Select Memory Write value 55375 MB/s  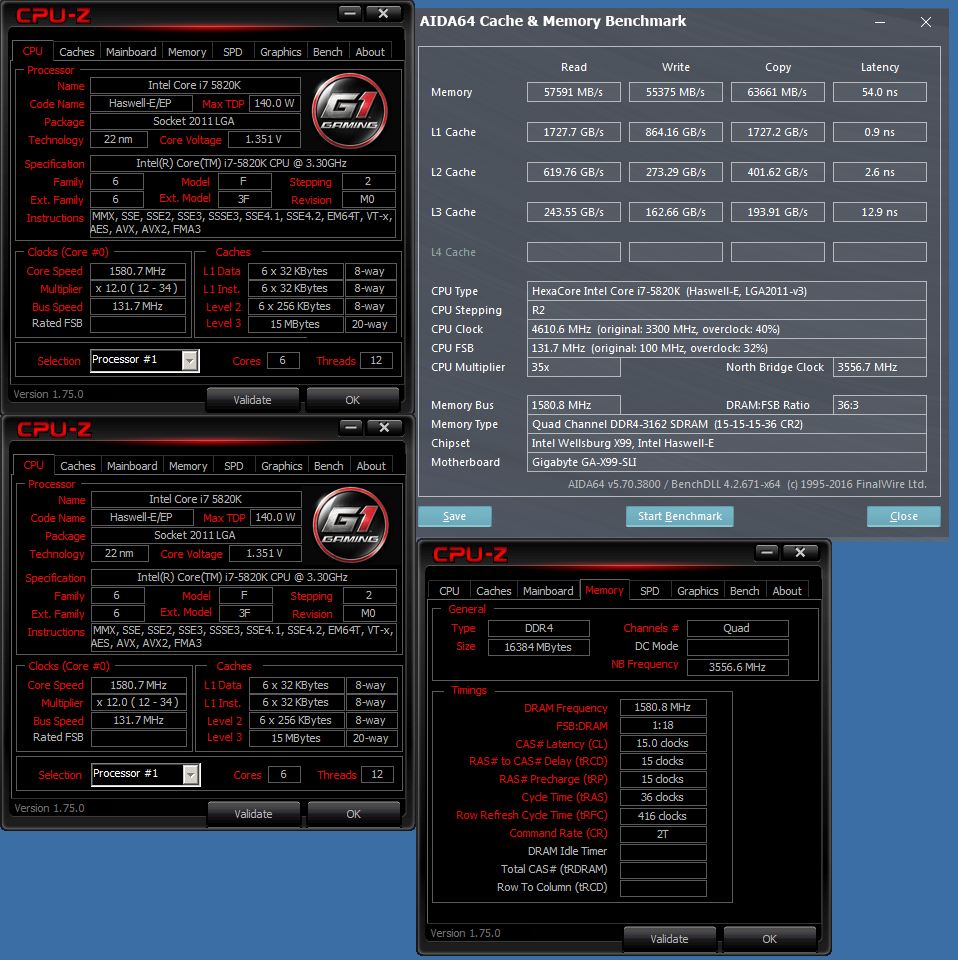tap(676, 92)
